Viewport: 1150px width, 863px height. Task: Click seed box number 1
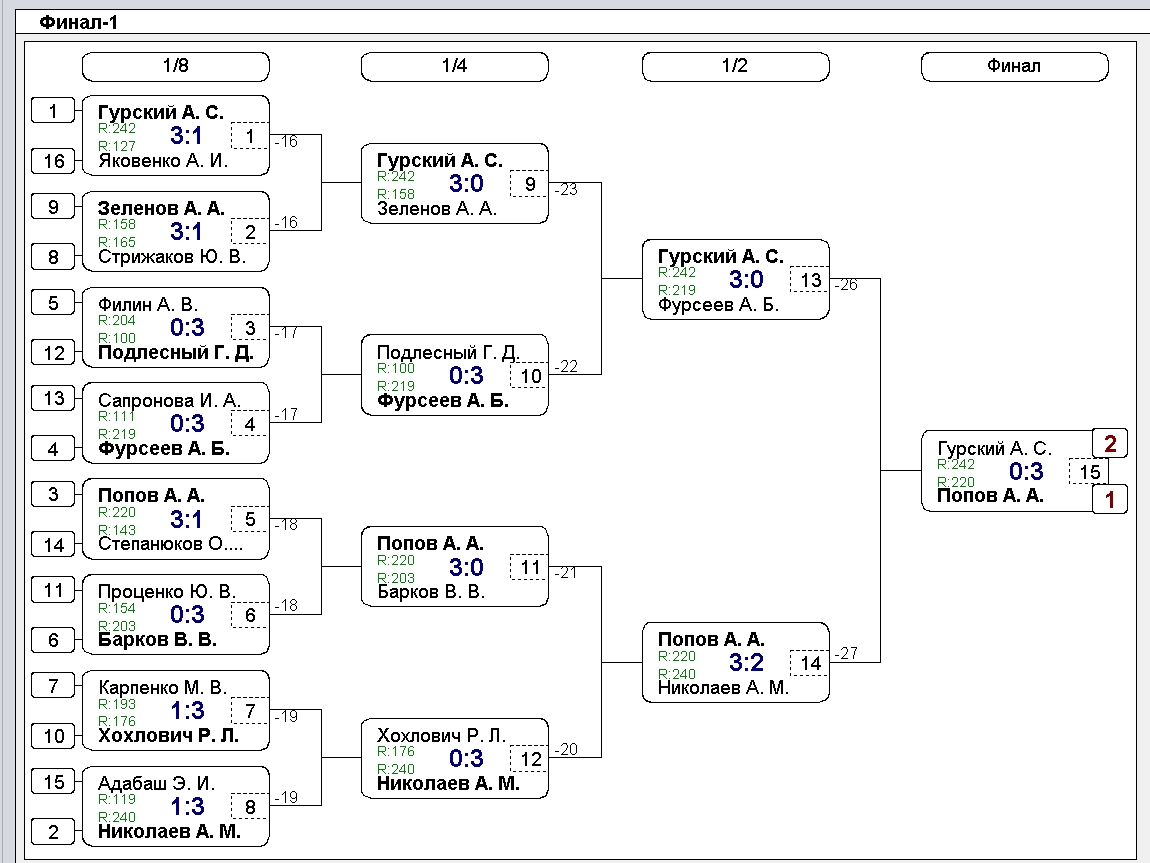[53, 111]
